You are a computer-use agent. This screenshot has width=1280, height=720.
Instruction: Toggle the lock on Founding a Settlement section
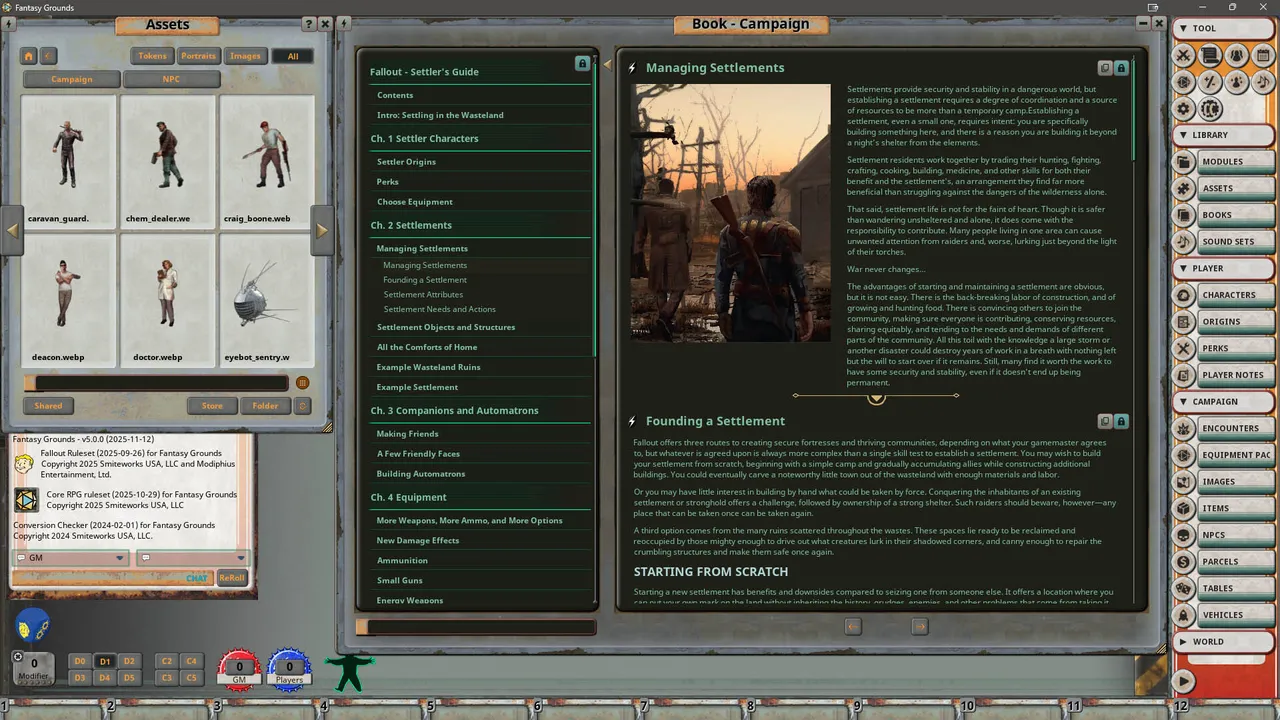tap(1121, 421)
